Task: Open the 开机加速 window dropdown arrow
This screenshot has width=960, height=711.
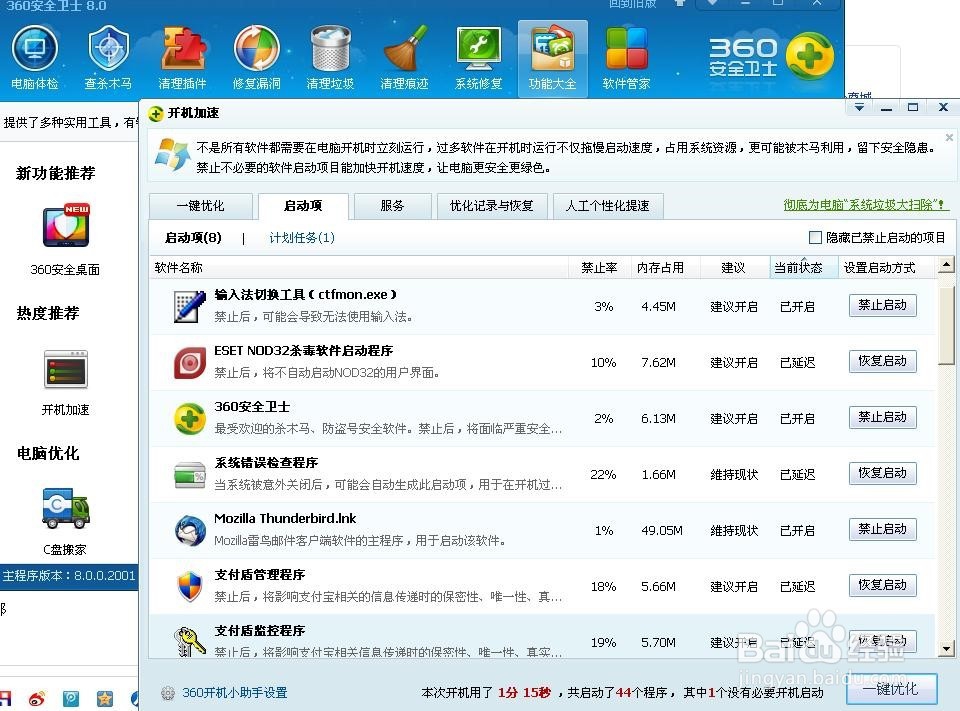Action: coord(860,108)
